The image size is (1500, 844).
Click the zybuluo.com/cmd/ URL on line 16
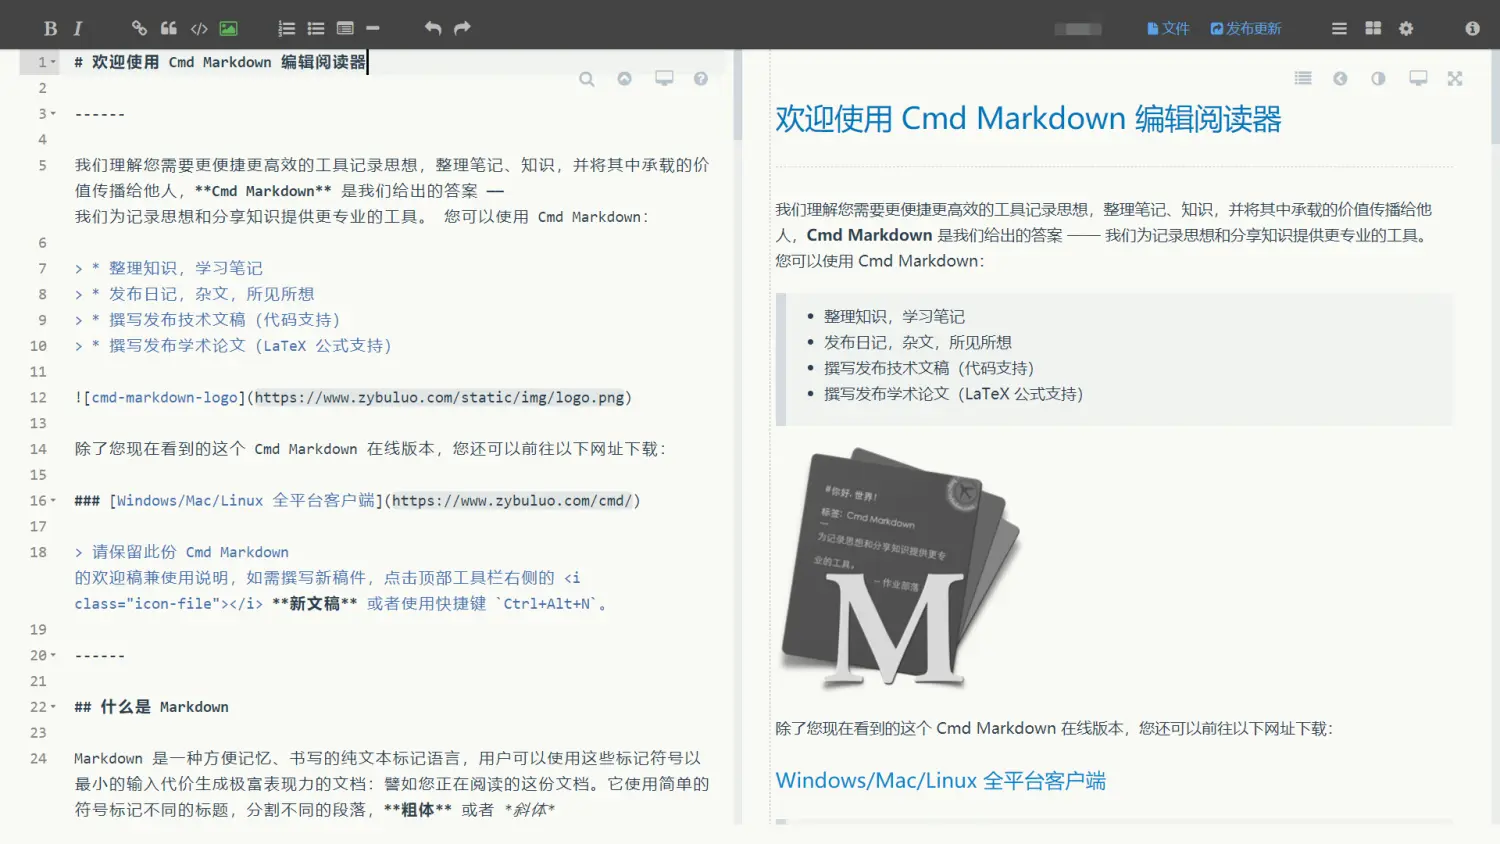pos(512,500)
